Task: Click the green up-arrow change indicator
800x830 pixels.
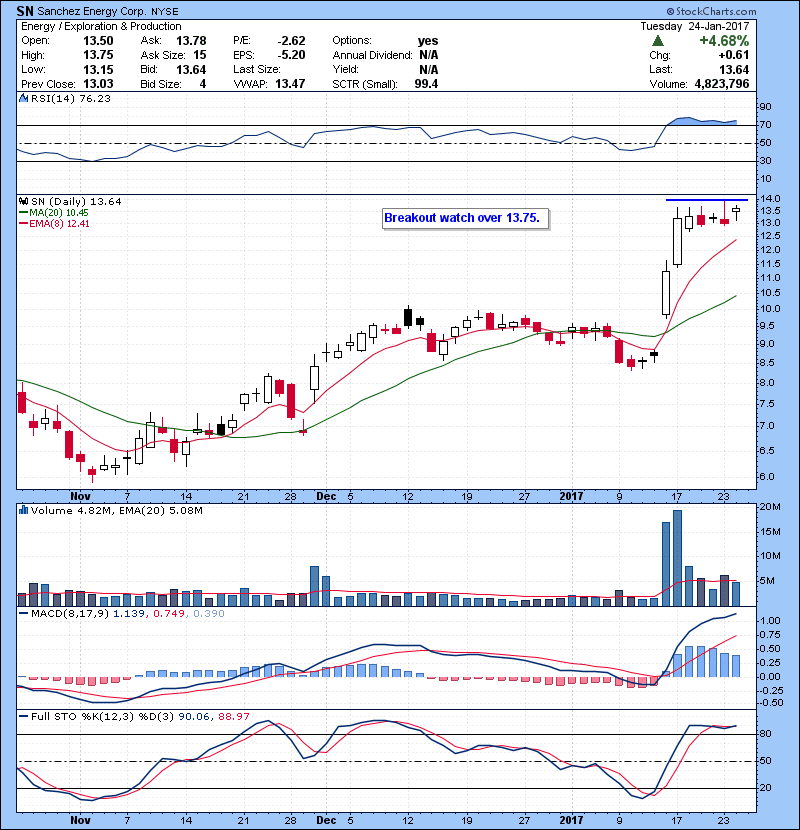Action: click(x=658, y=41)
